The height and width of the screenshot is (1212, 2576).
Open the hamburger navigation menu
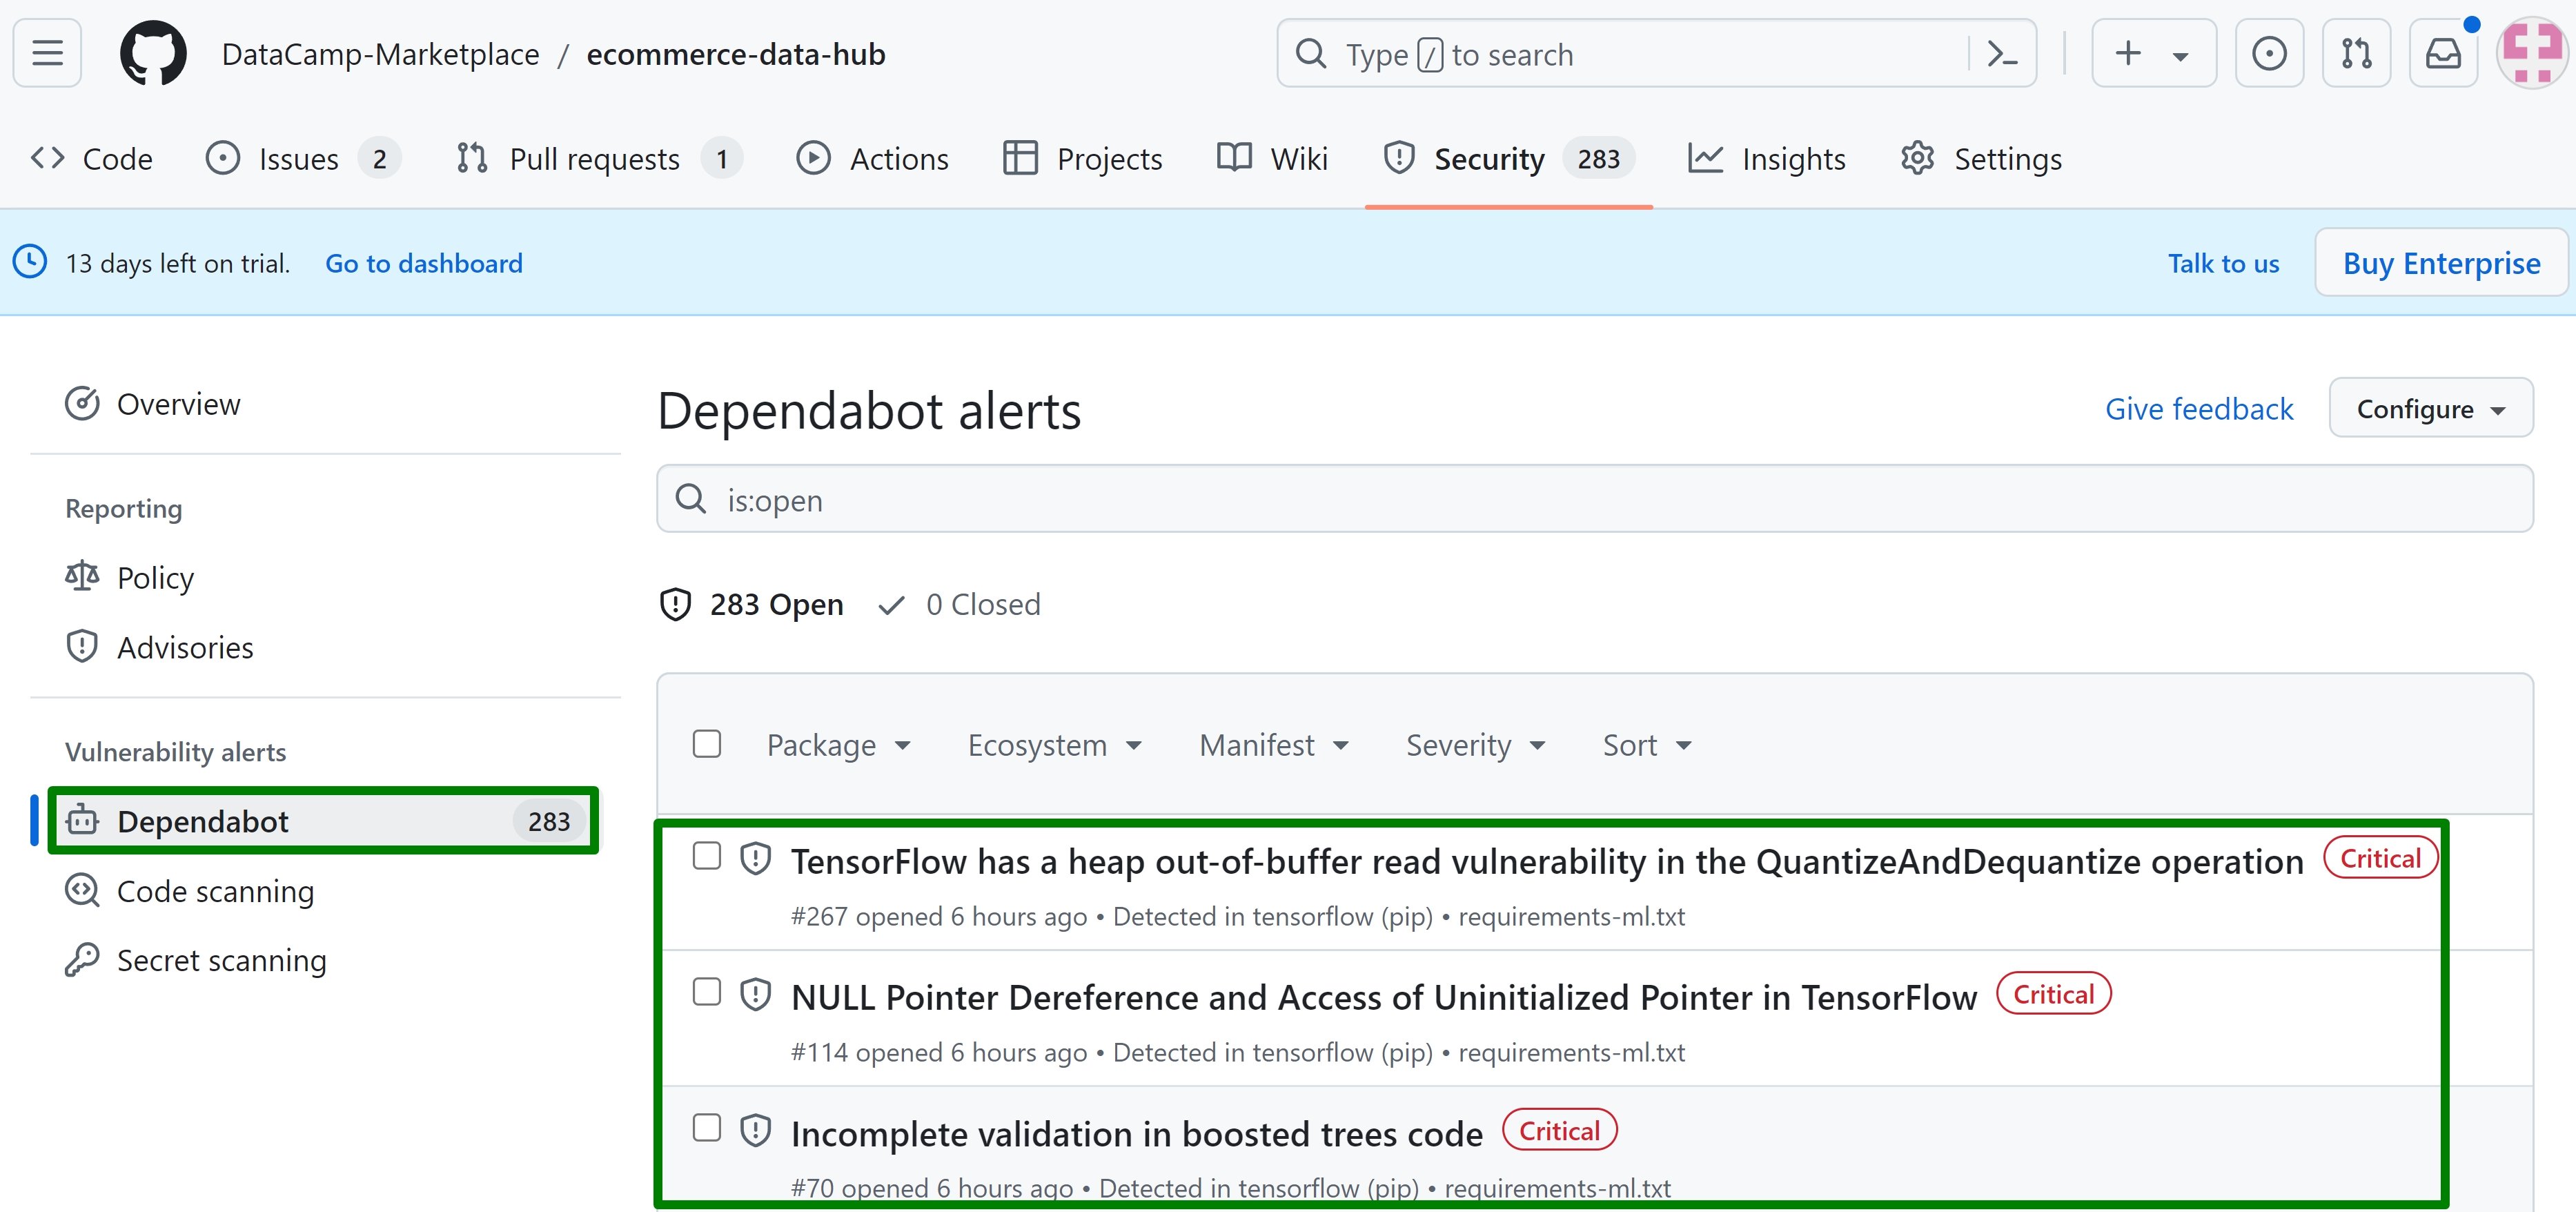click(47, 53)
